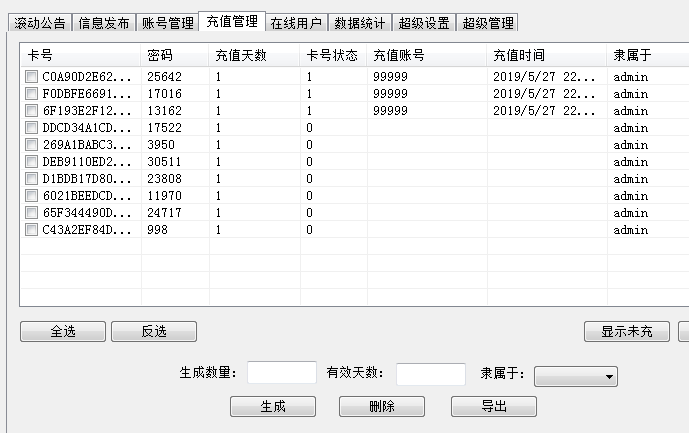Click card number DDCD34A1CD... text
The height and width of the screenshot is (433, 689).
tap(87, 128)
